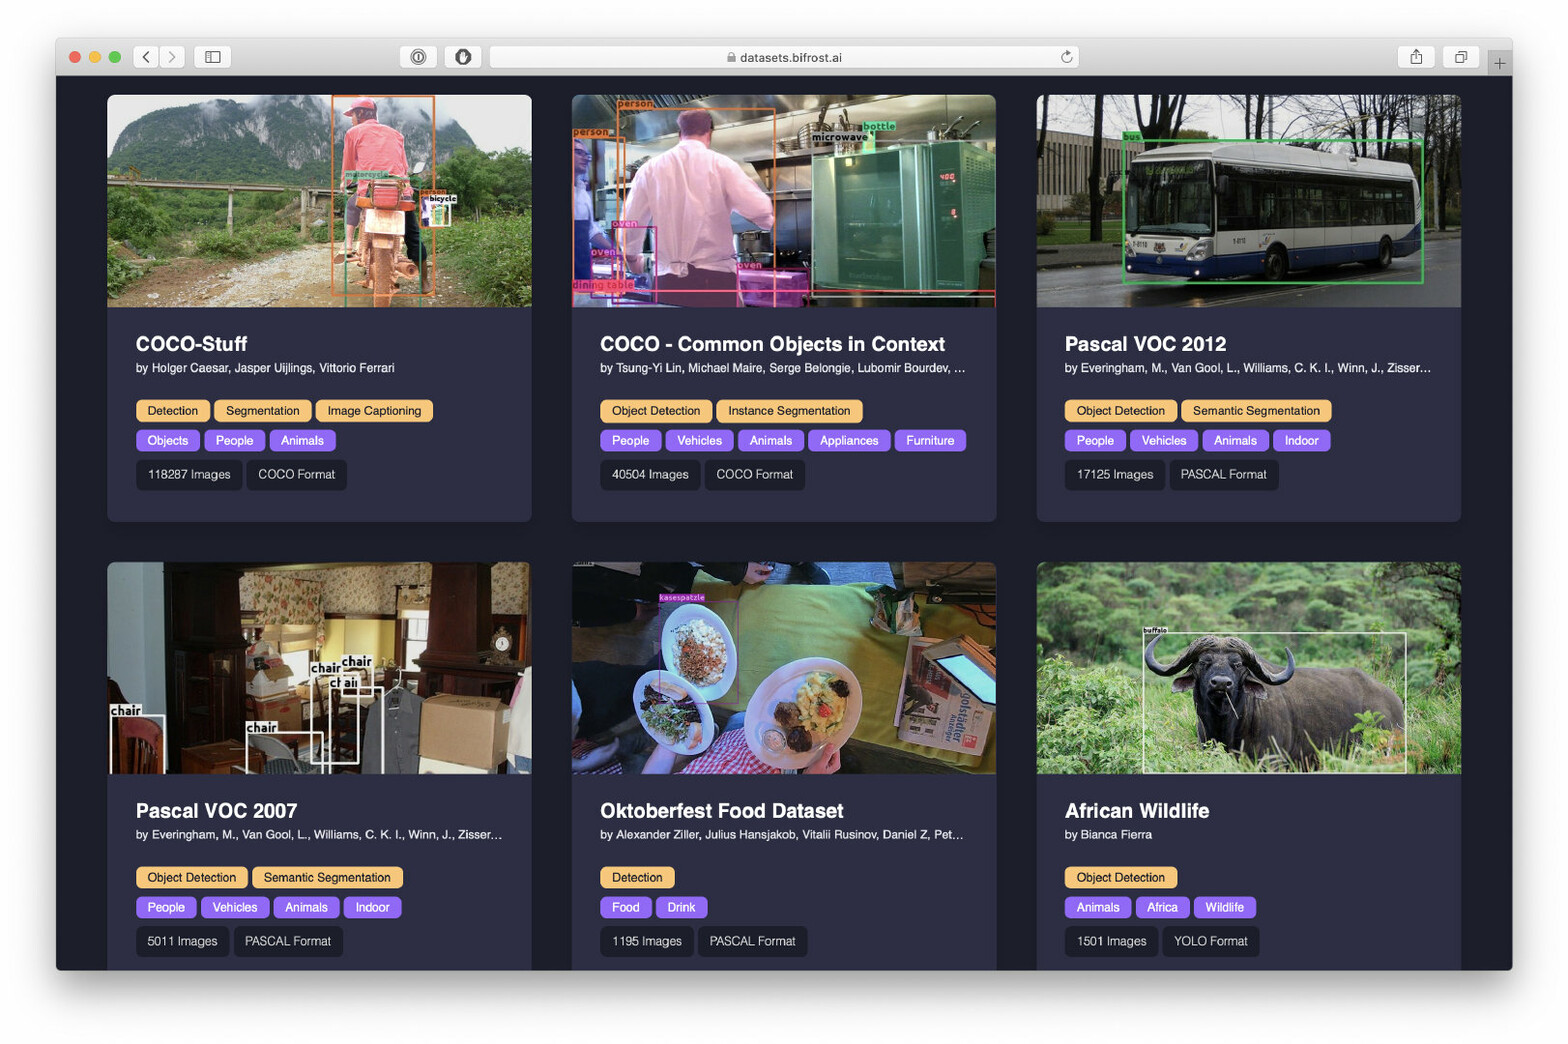Viewport: 1568px width, 1044px height.
Task: Click the Safari back navigation arrow
Action: 146,57
